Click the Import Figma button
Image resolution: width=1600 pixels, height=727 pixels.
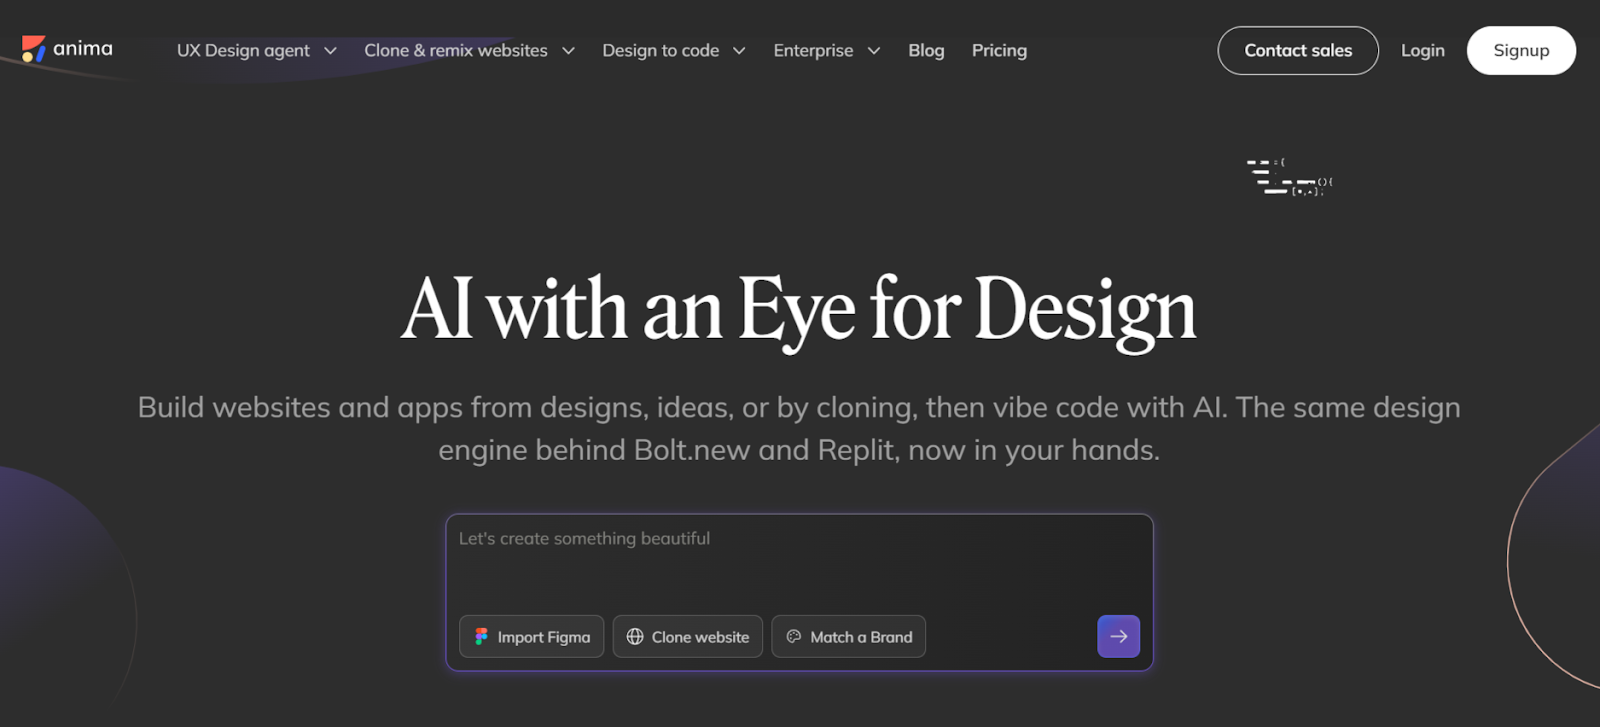[531, 636]
